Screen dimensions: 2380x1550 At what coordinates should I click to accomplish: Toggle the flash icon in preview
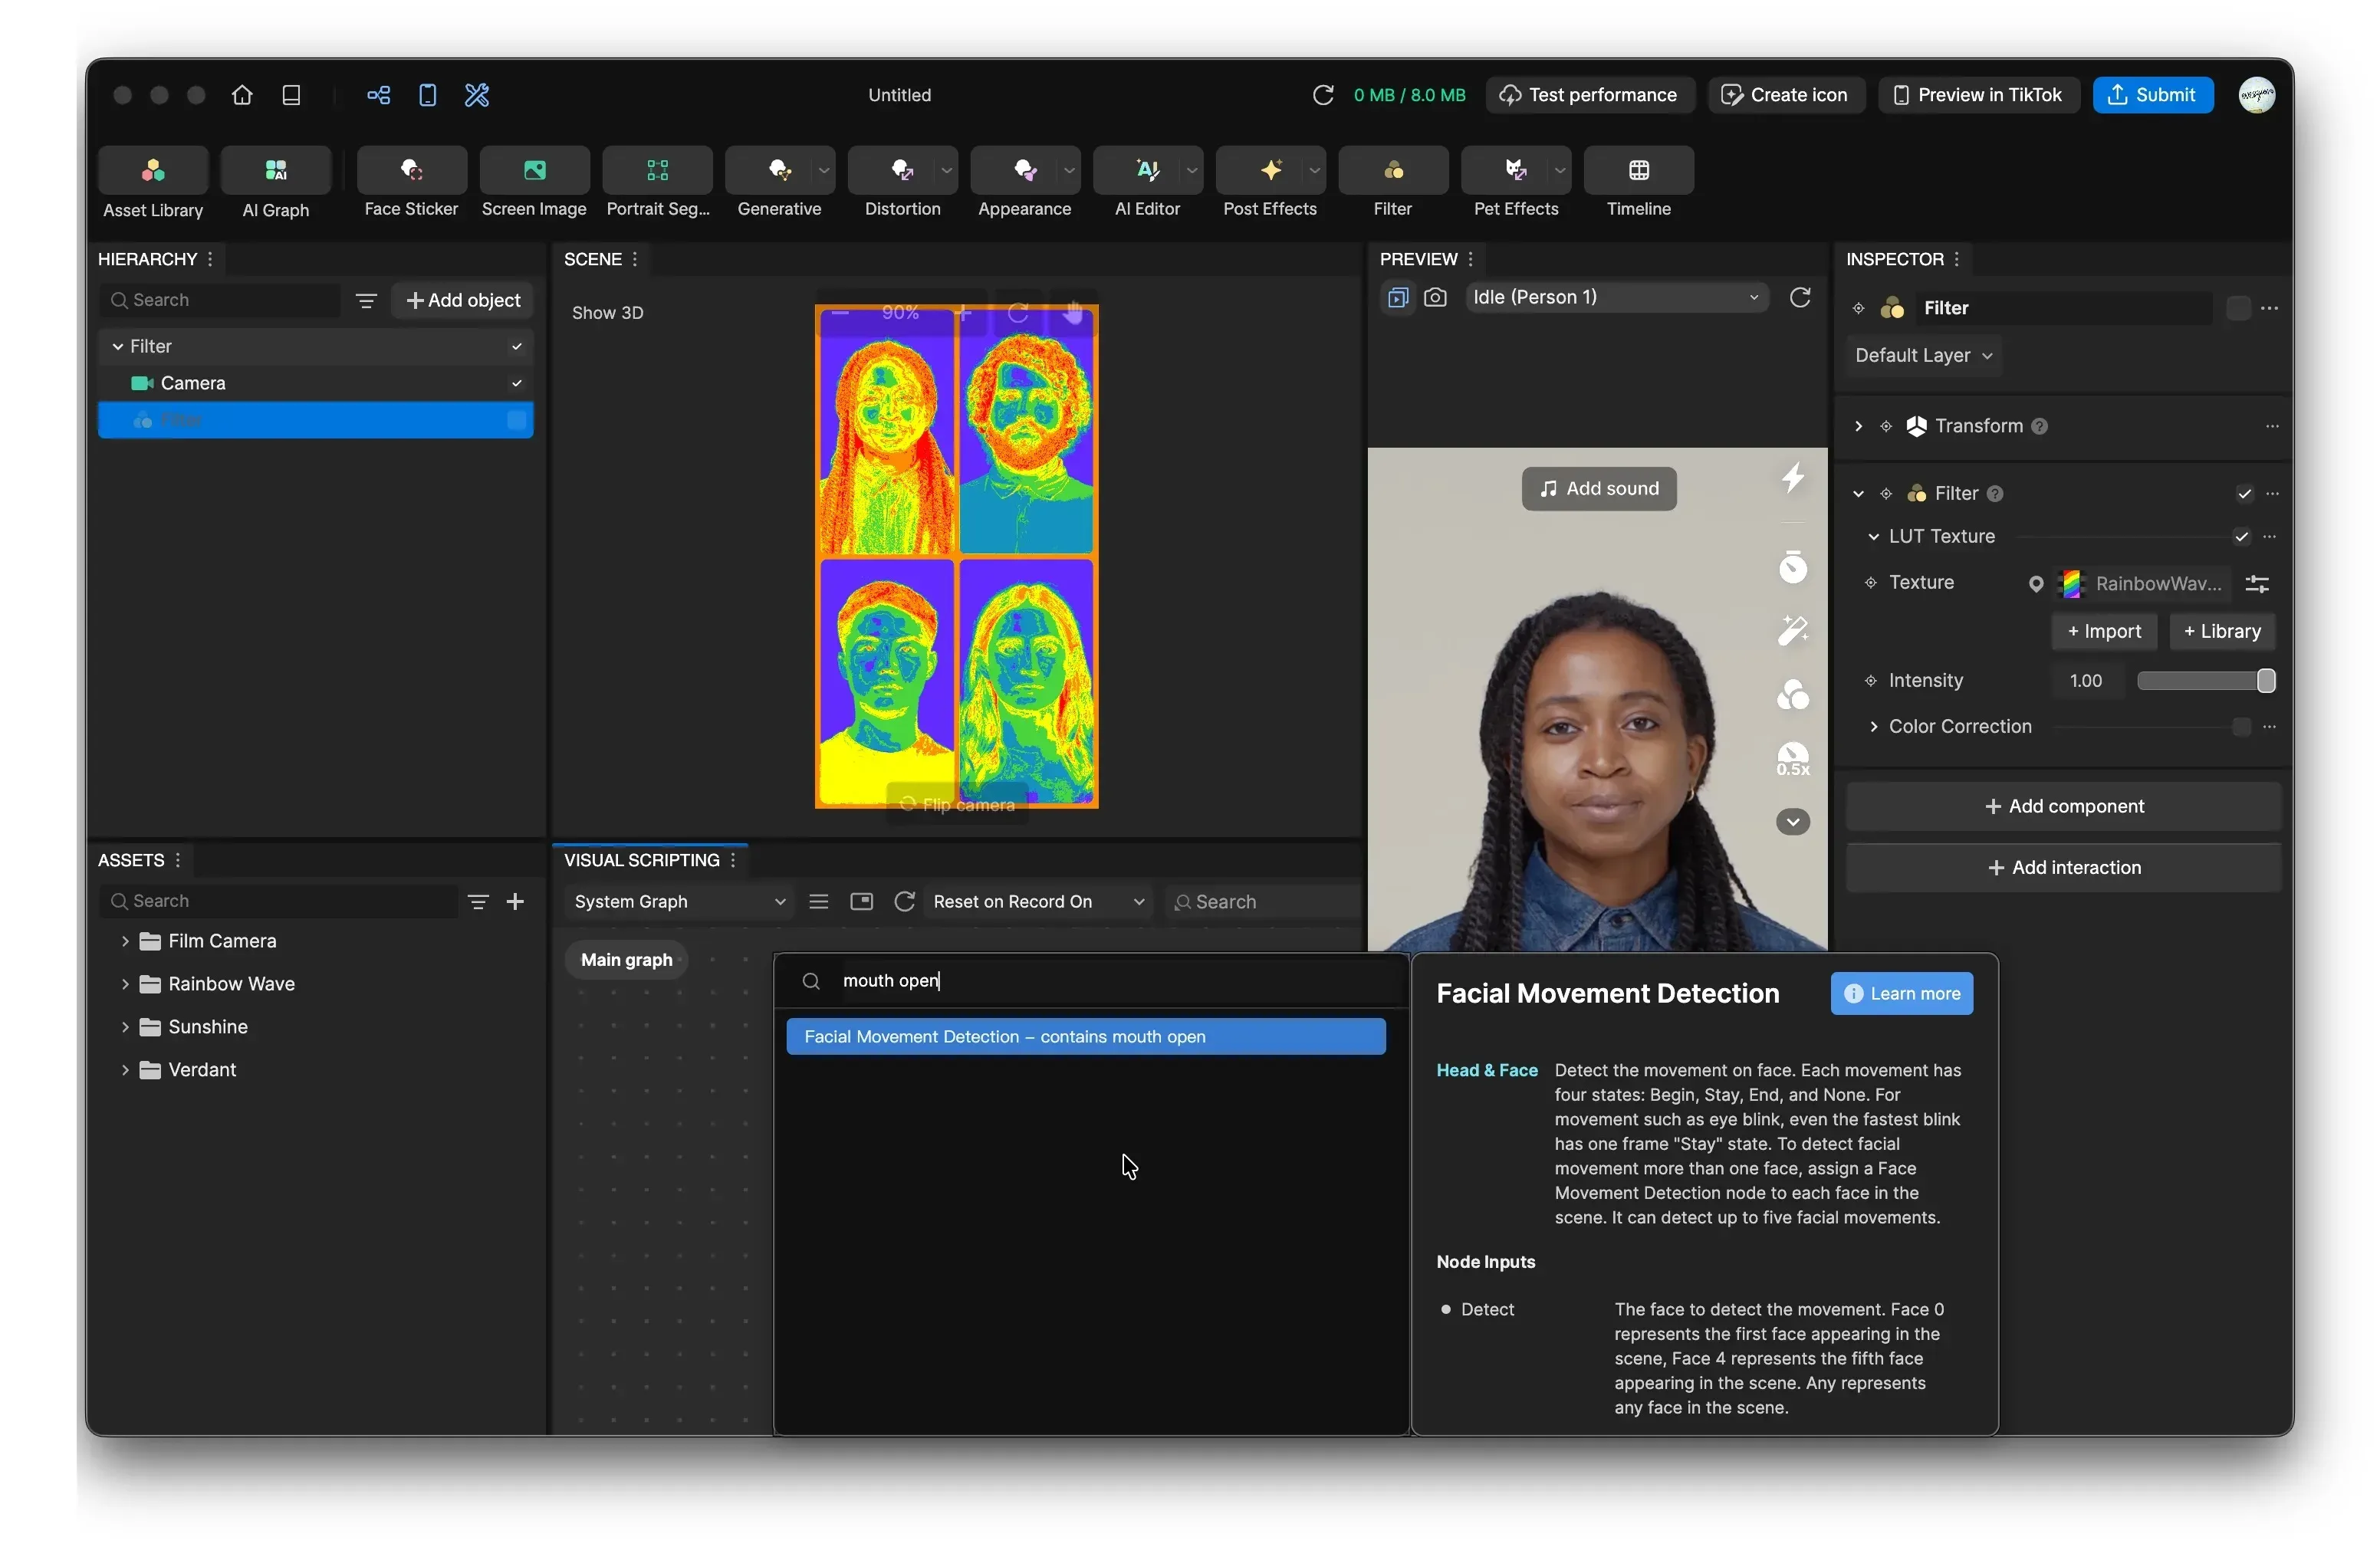[x=1792, y=478]
